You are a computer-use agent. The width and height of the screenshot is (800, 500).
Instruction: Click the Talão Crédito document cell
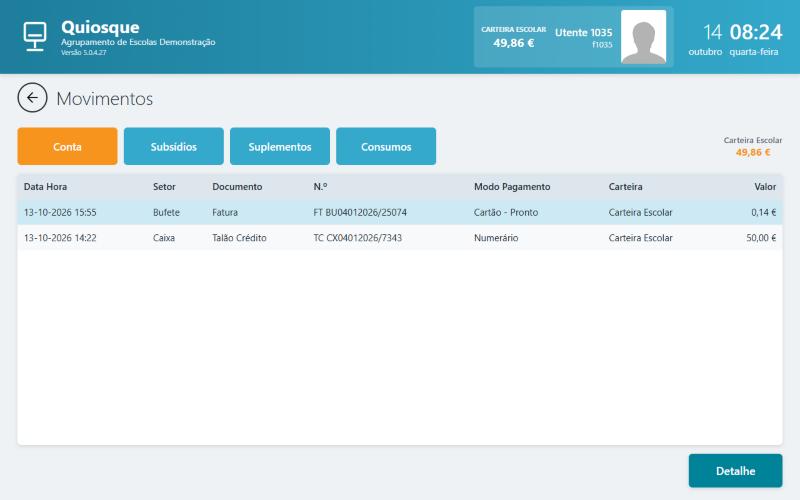coord(239,238)
